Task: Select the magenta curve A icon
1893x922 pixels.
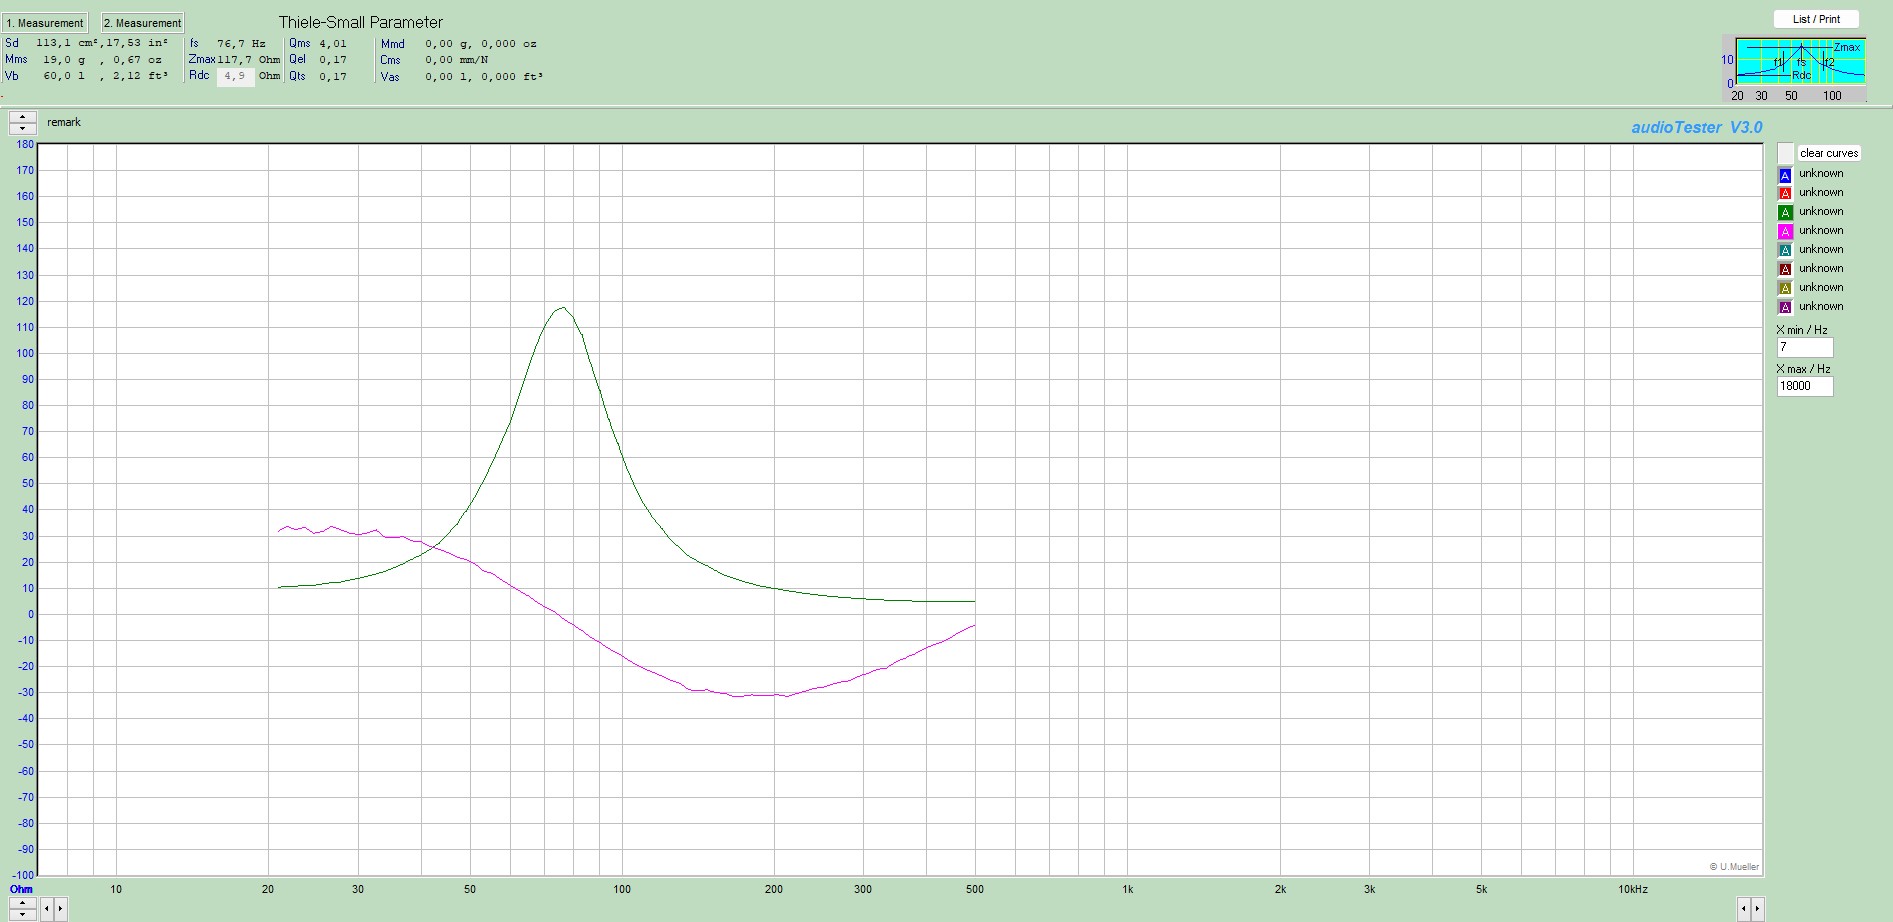Action: coord(1785,232)
